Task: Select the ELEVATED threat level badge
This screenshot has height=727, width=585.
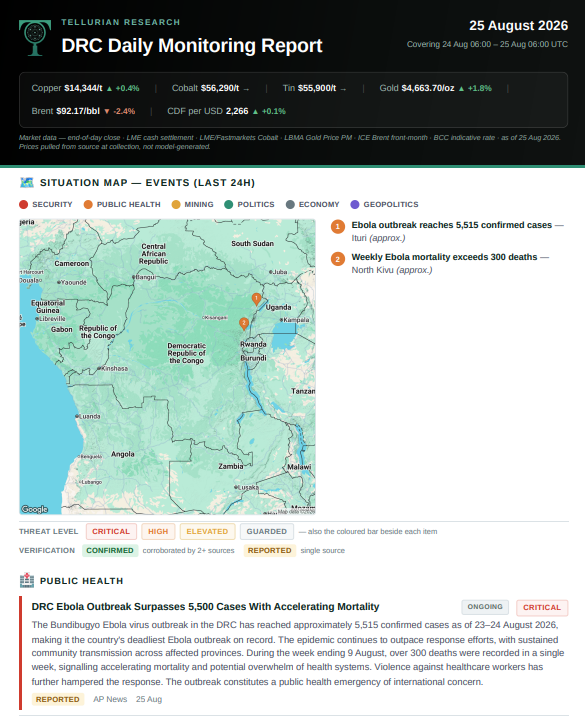Action: point(207,531)
